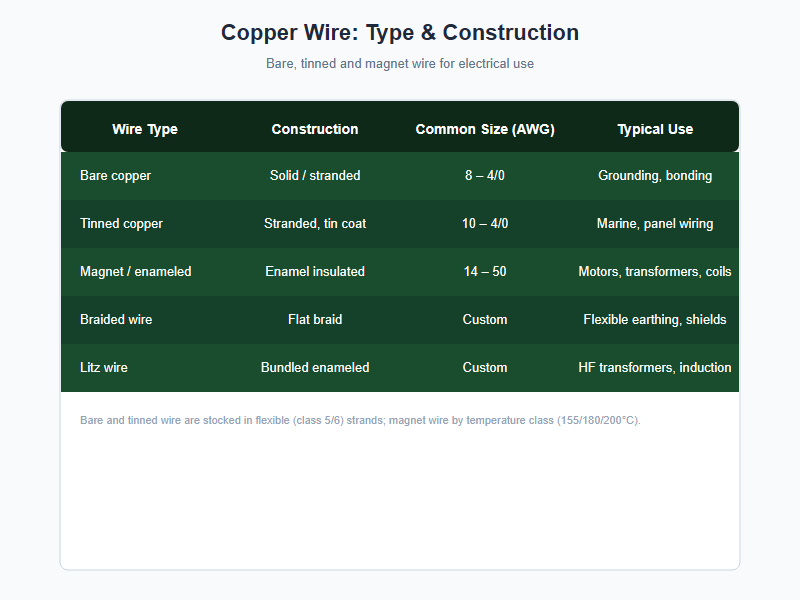Select the 'Marine, panel wiring' cell
This screenshot has height=600, width=800.
pos(655,223)
